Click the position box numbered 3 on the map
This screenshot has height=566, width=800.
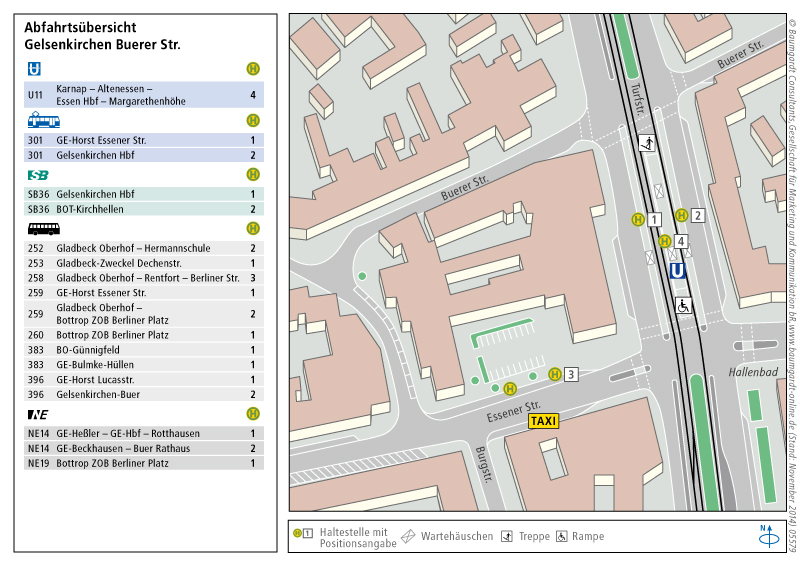tap(571, 375)
